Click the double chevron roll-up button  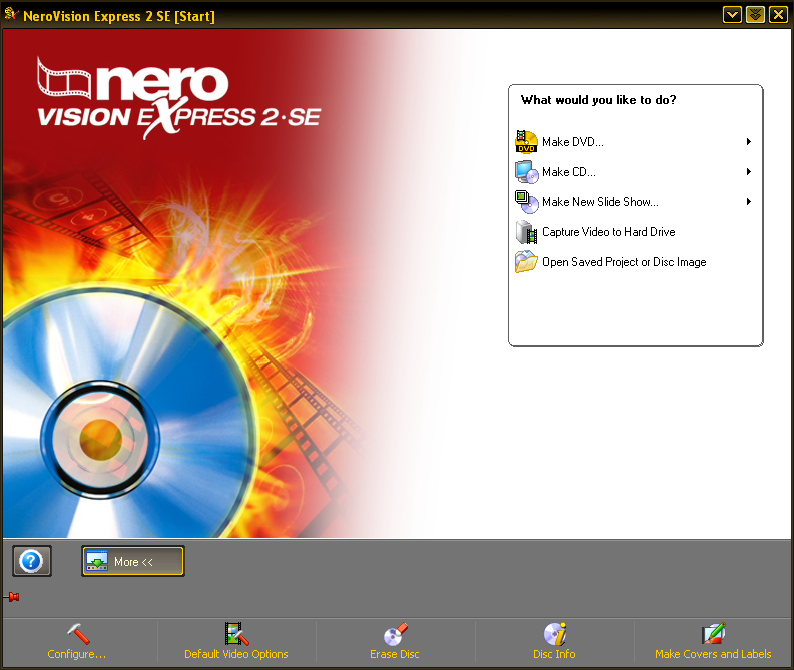[755, 15]
